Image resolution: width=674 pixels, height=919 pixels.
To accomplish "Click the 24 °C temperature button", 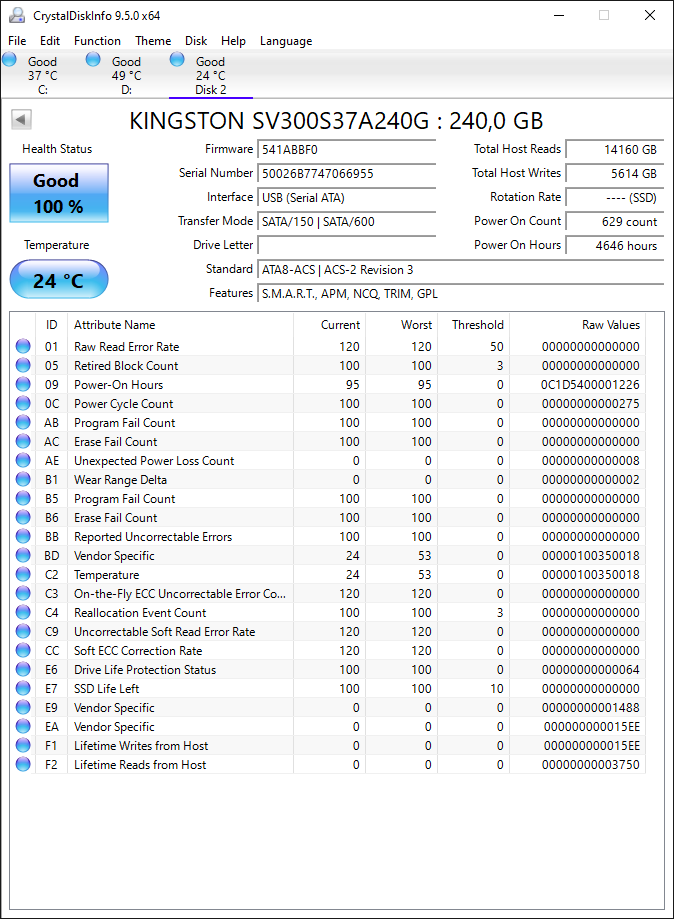I will coord(59,280).
